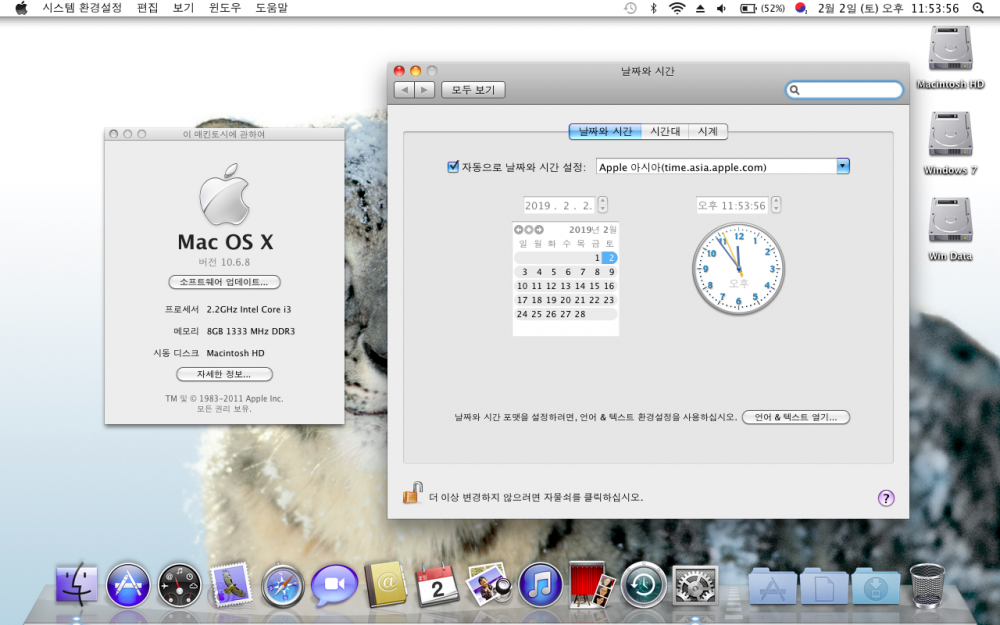Open Address Book in the dock
1000x625 pixels.
tap(386, 585)
